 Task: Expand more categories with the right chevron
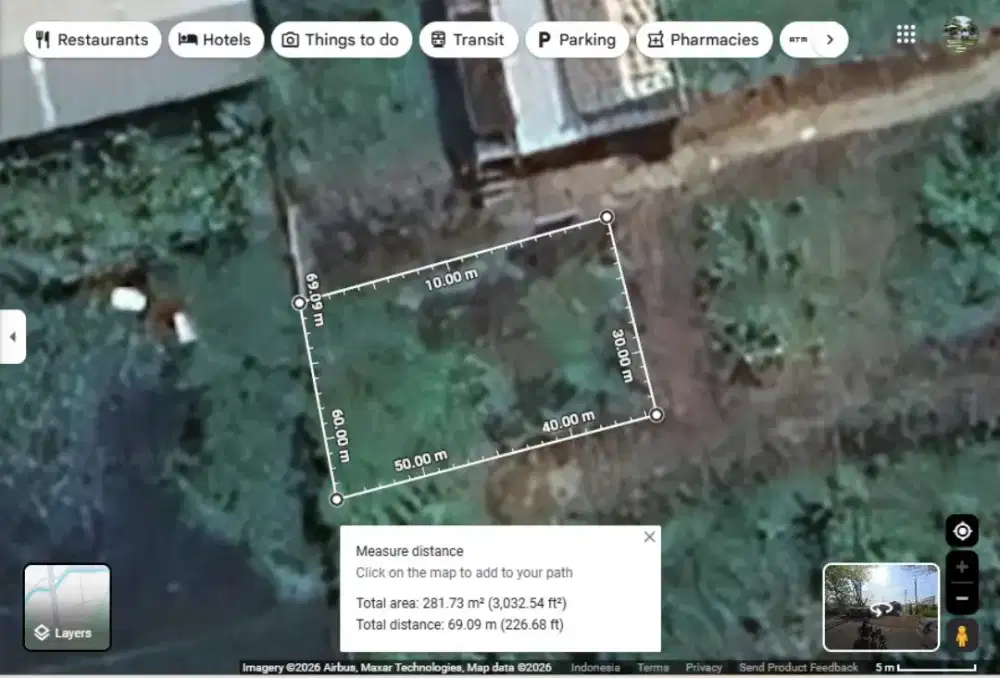(x=831, y=40)
